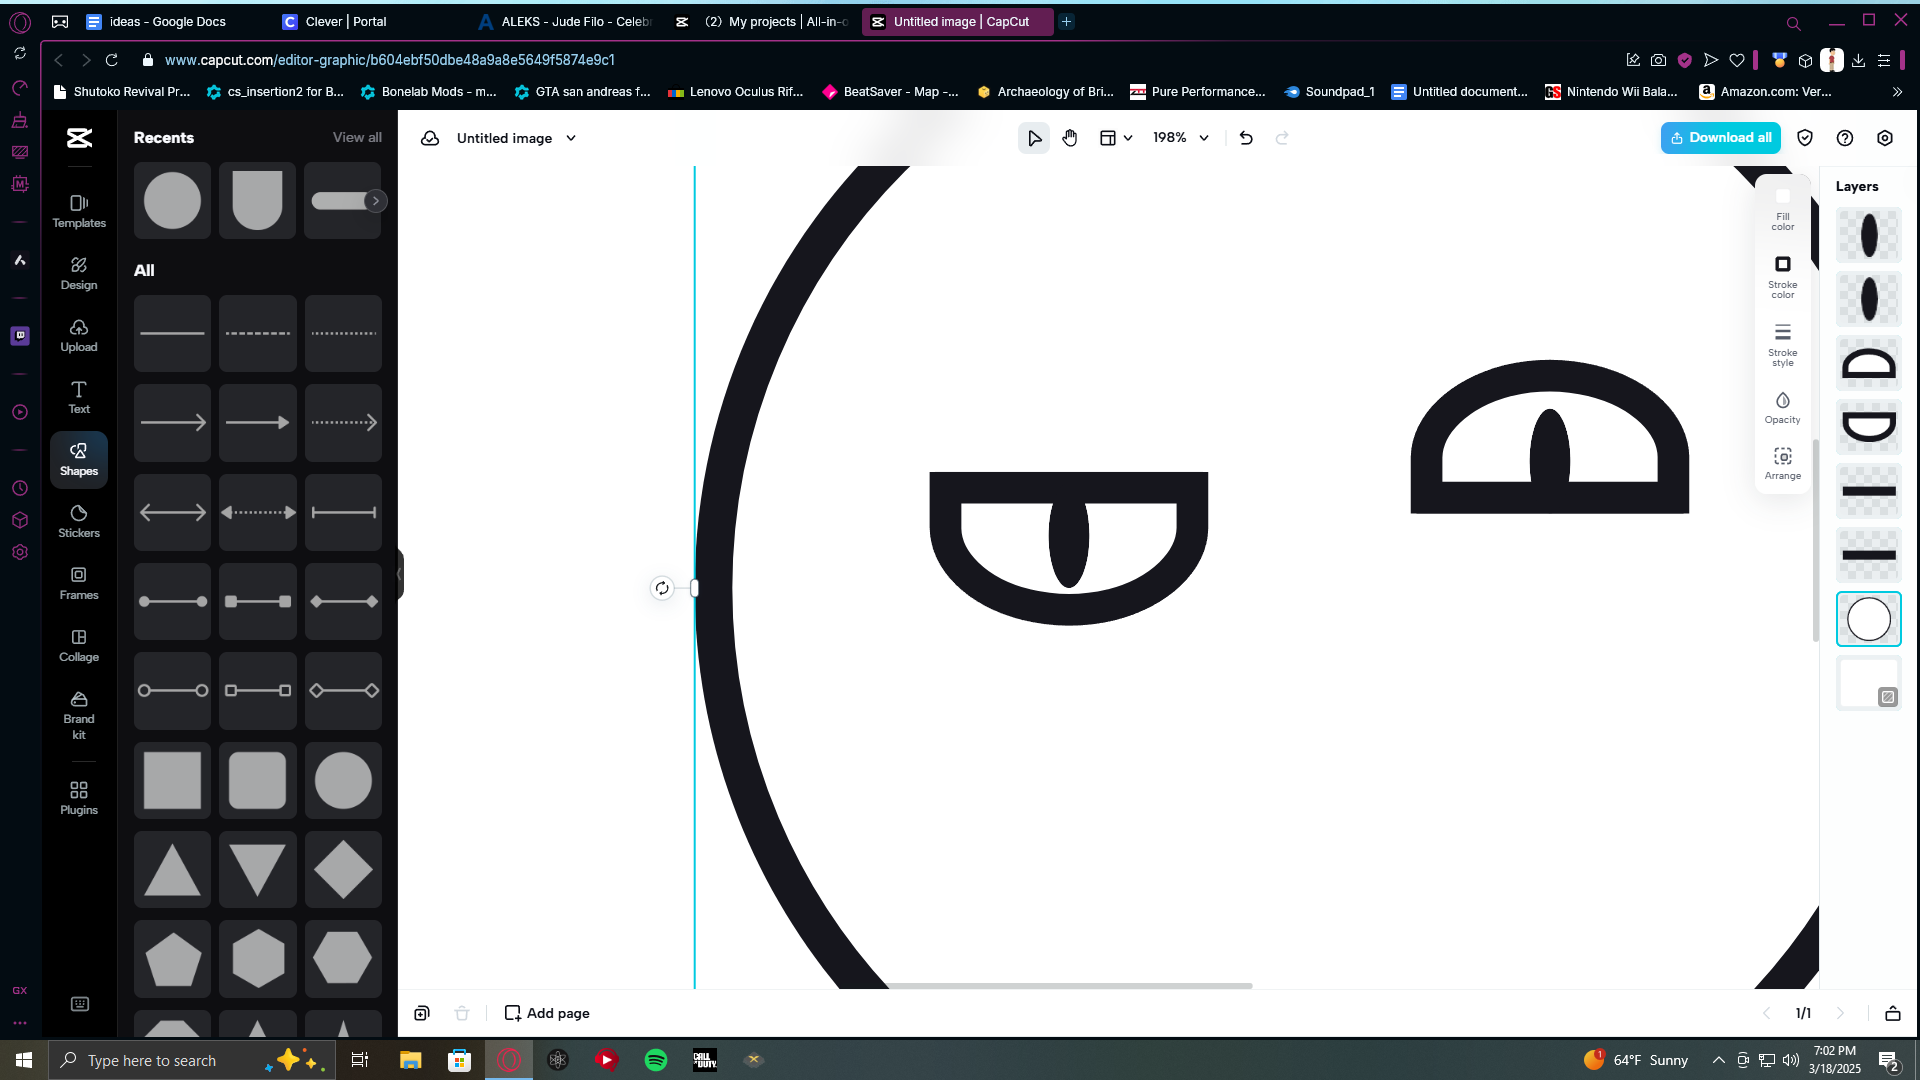
Task: Insert the solid line shape
Action: 172,333
